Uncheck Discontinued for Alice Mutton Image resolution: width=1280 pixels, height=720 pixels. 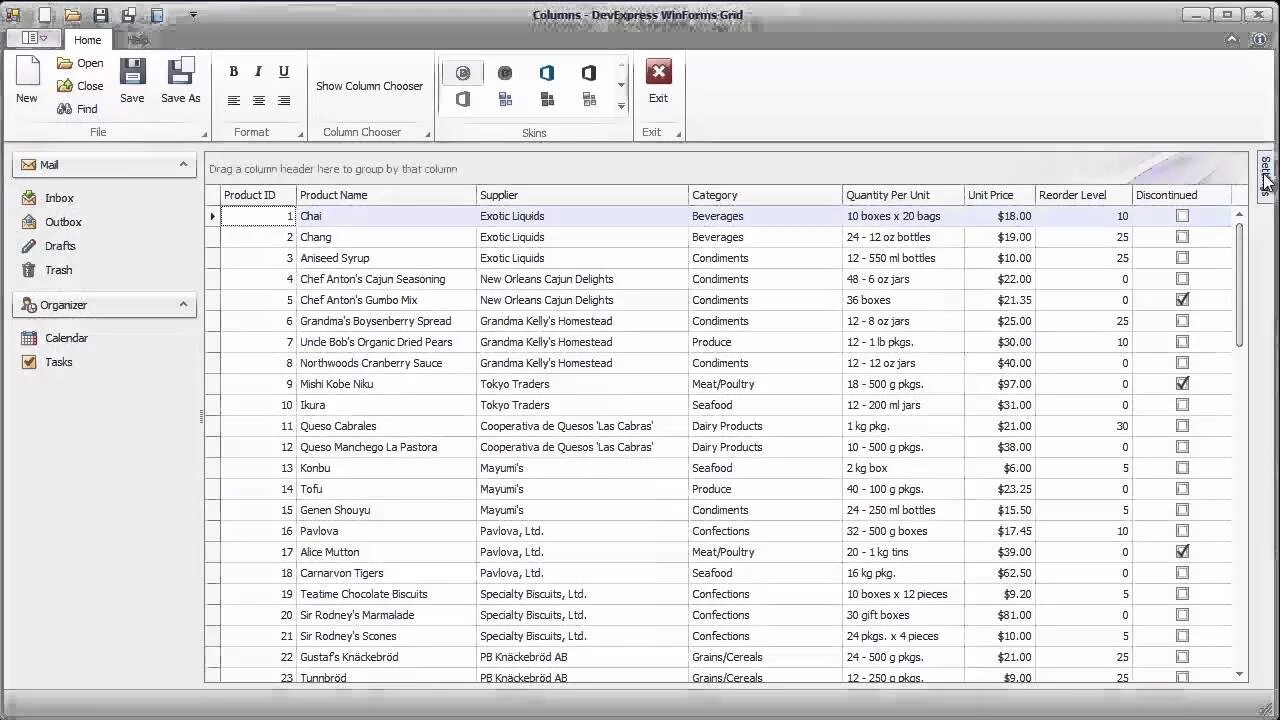pyautogui.click(x=1182, y=552)
